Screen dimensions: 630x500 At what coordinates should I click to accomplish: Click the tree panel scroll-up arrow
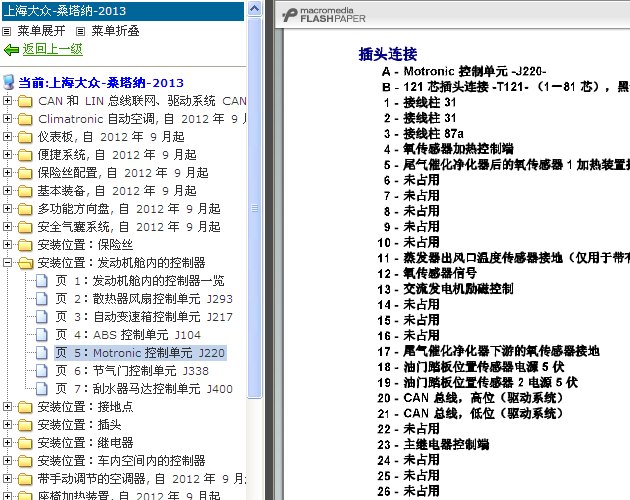pos(254,8)
